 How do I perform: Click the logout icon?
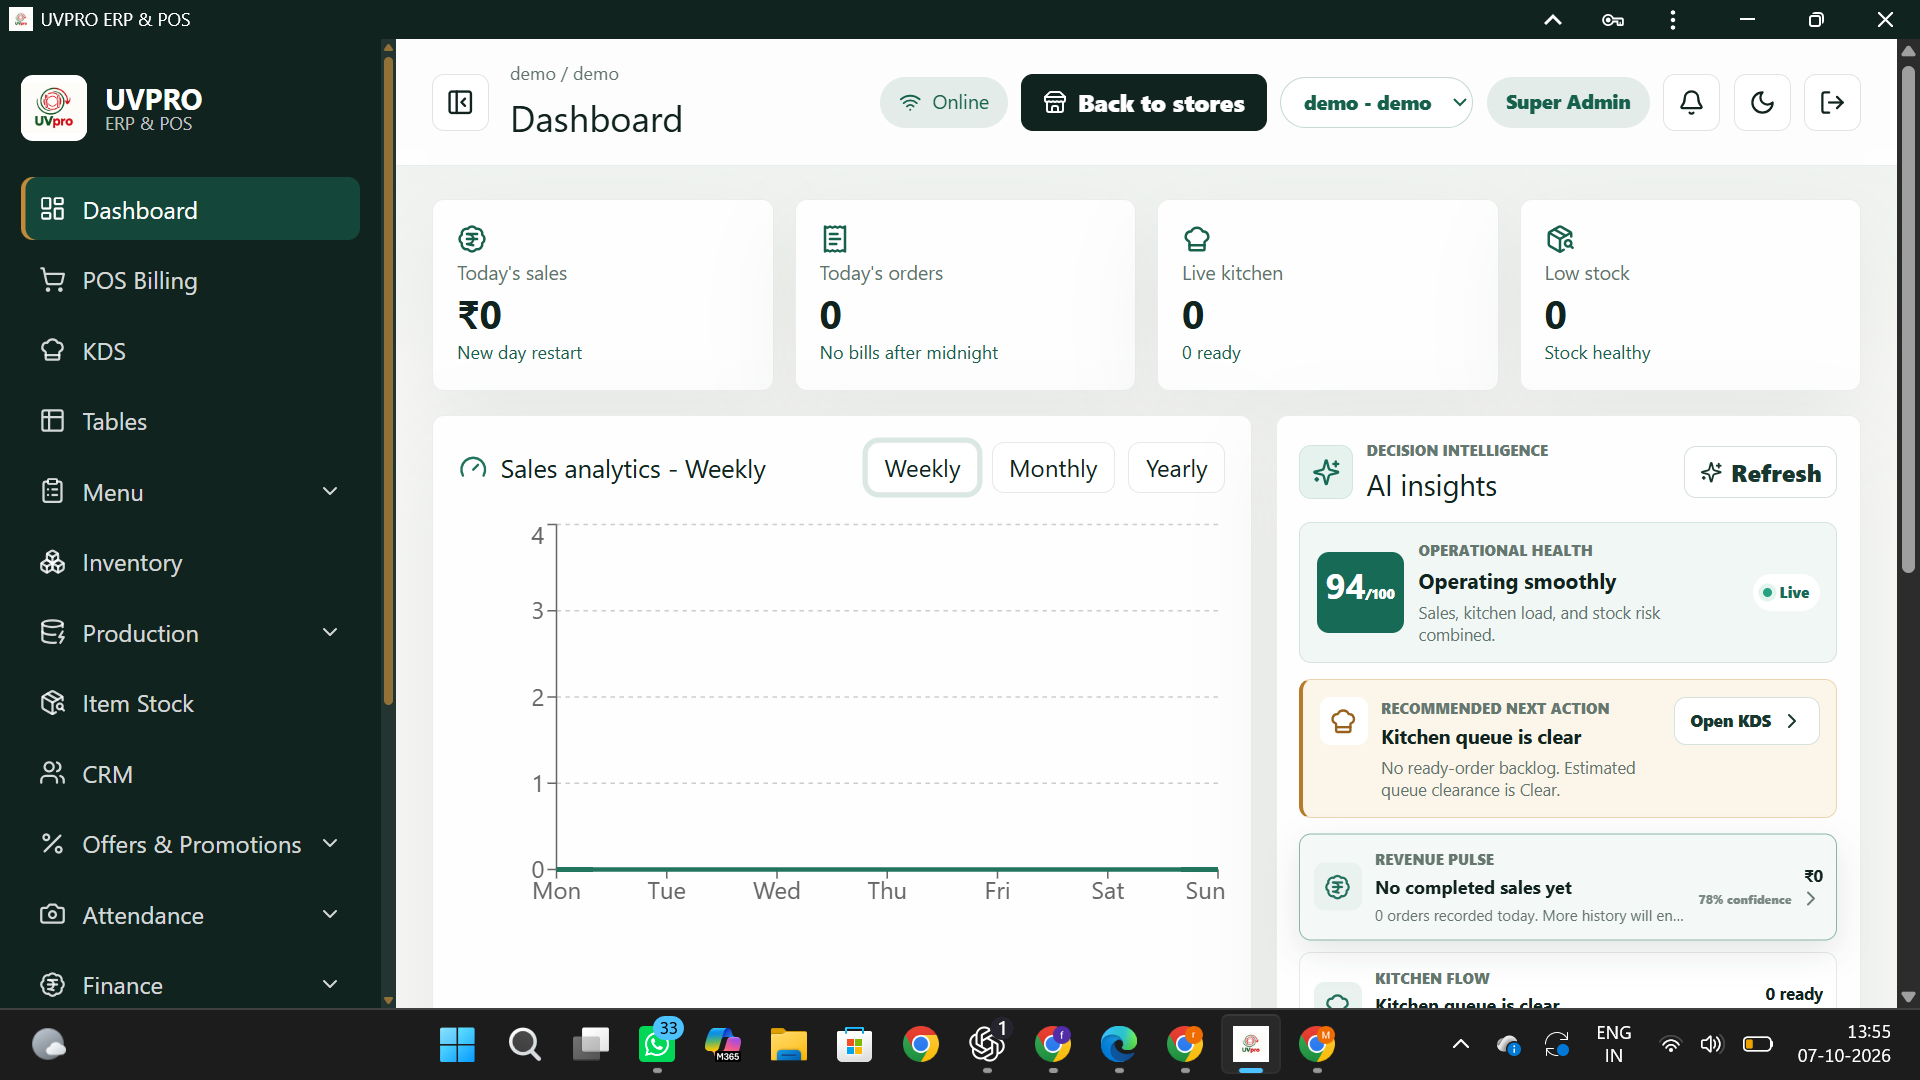click(1832, 102)
